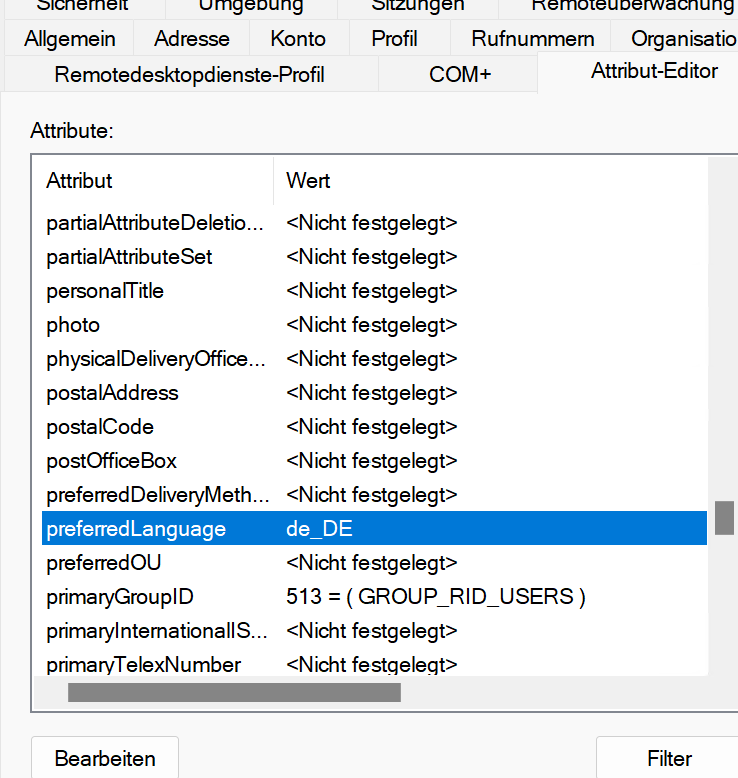Open the Filter button
Viewport: 738px width, 778px height.
[x=668, y=758]
